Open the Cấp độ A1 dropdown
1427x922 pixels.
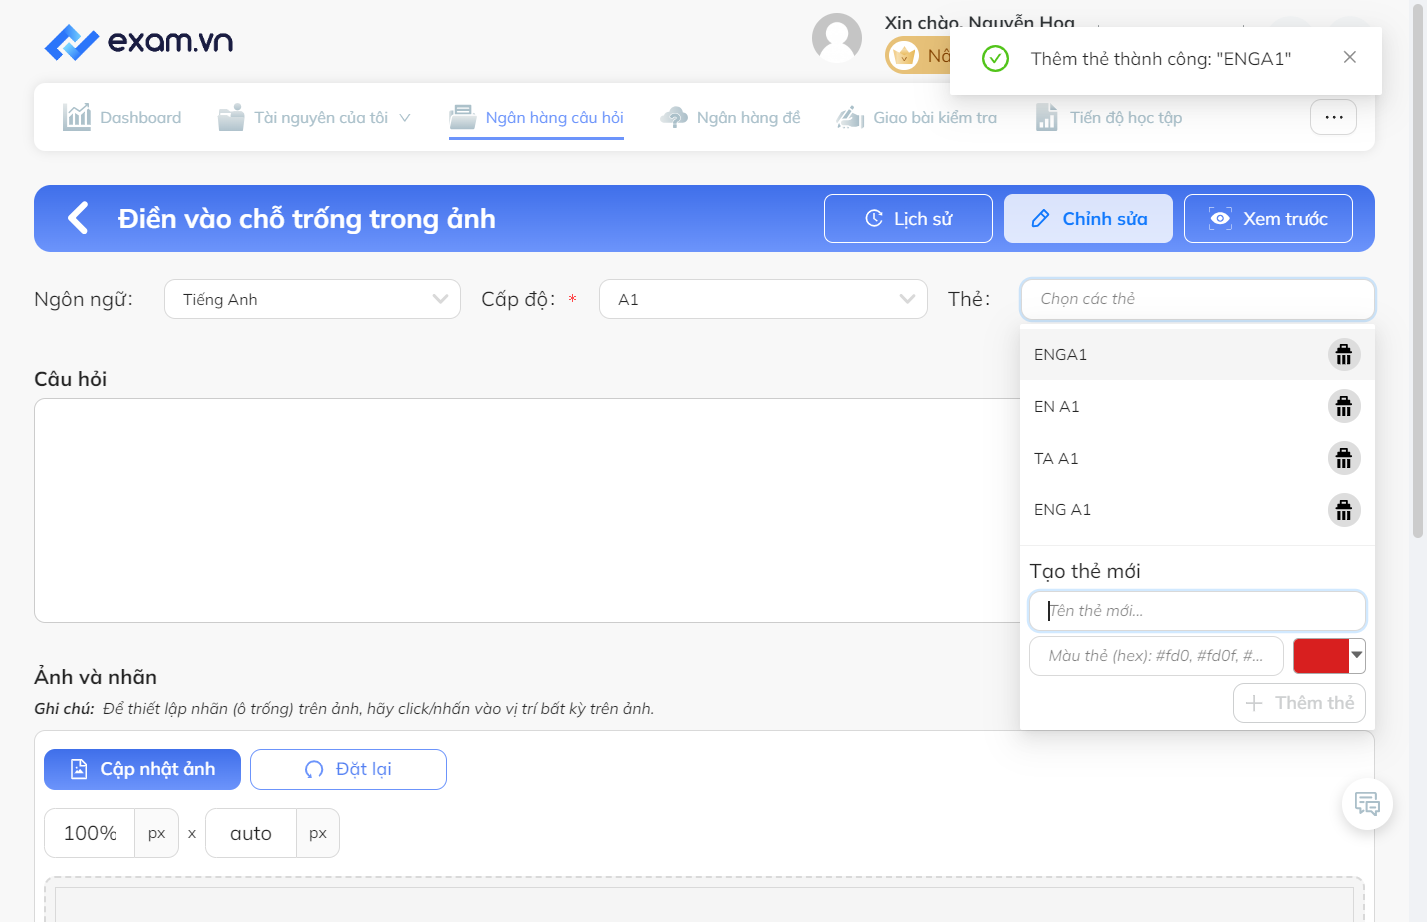coord(763,299)
